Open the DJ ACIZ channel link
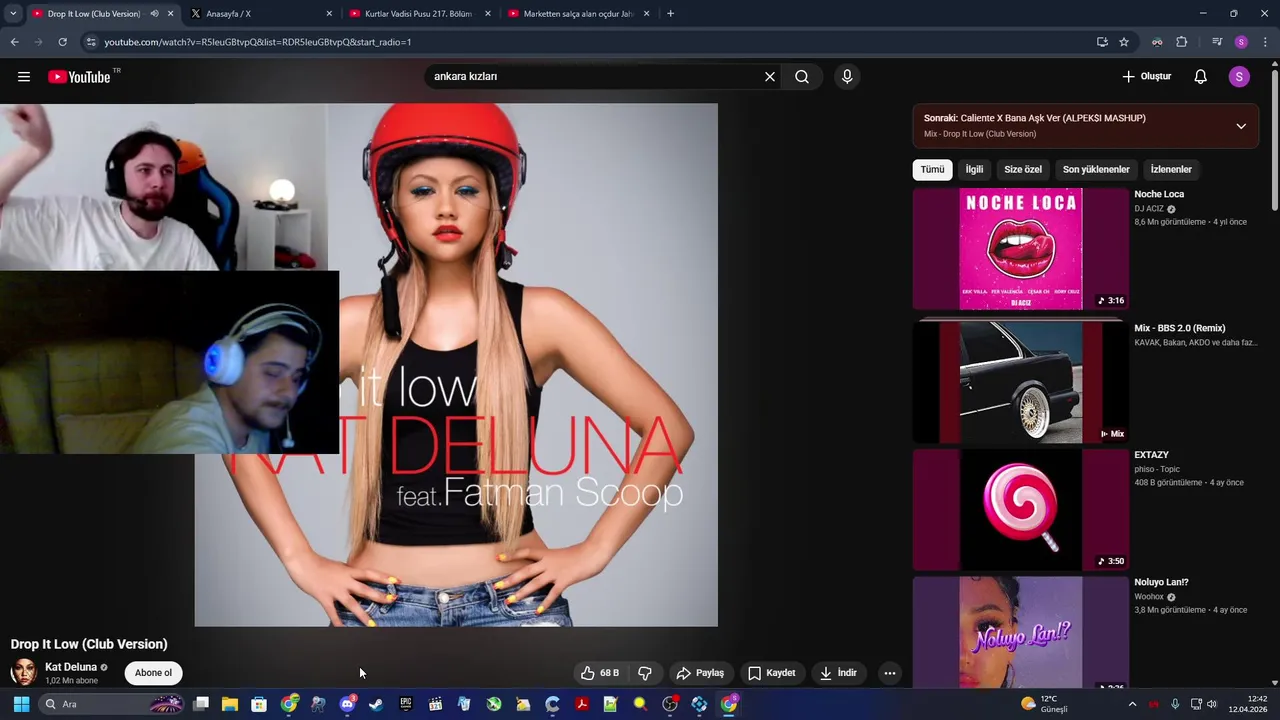This screenshot has height=720, width=1280. pos(1149,209)
